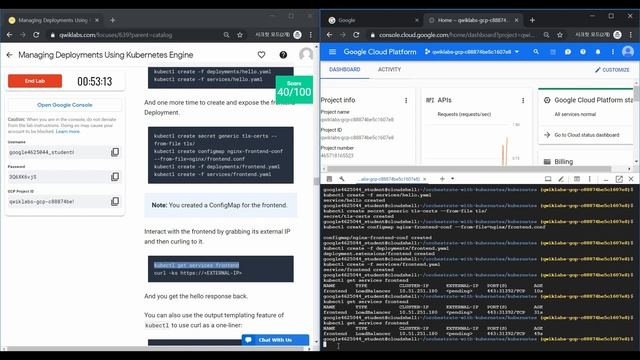The image size is (640, 360).
Task: Open a new tab in the Cloud Console browser window
Action: (532, 20)
